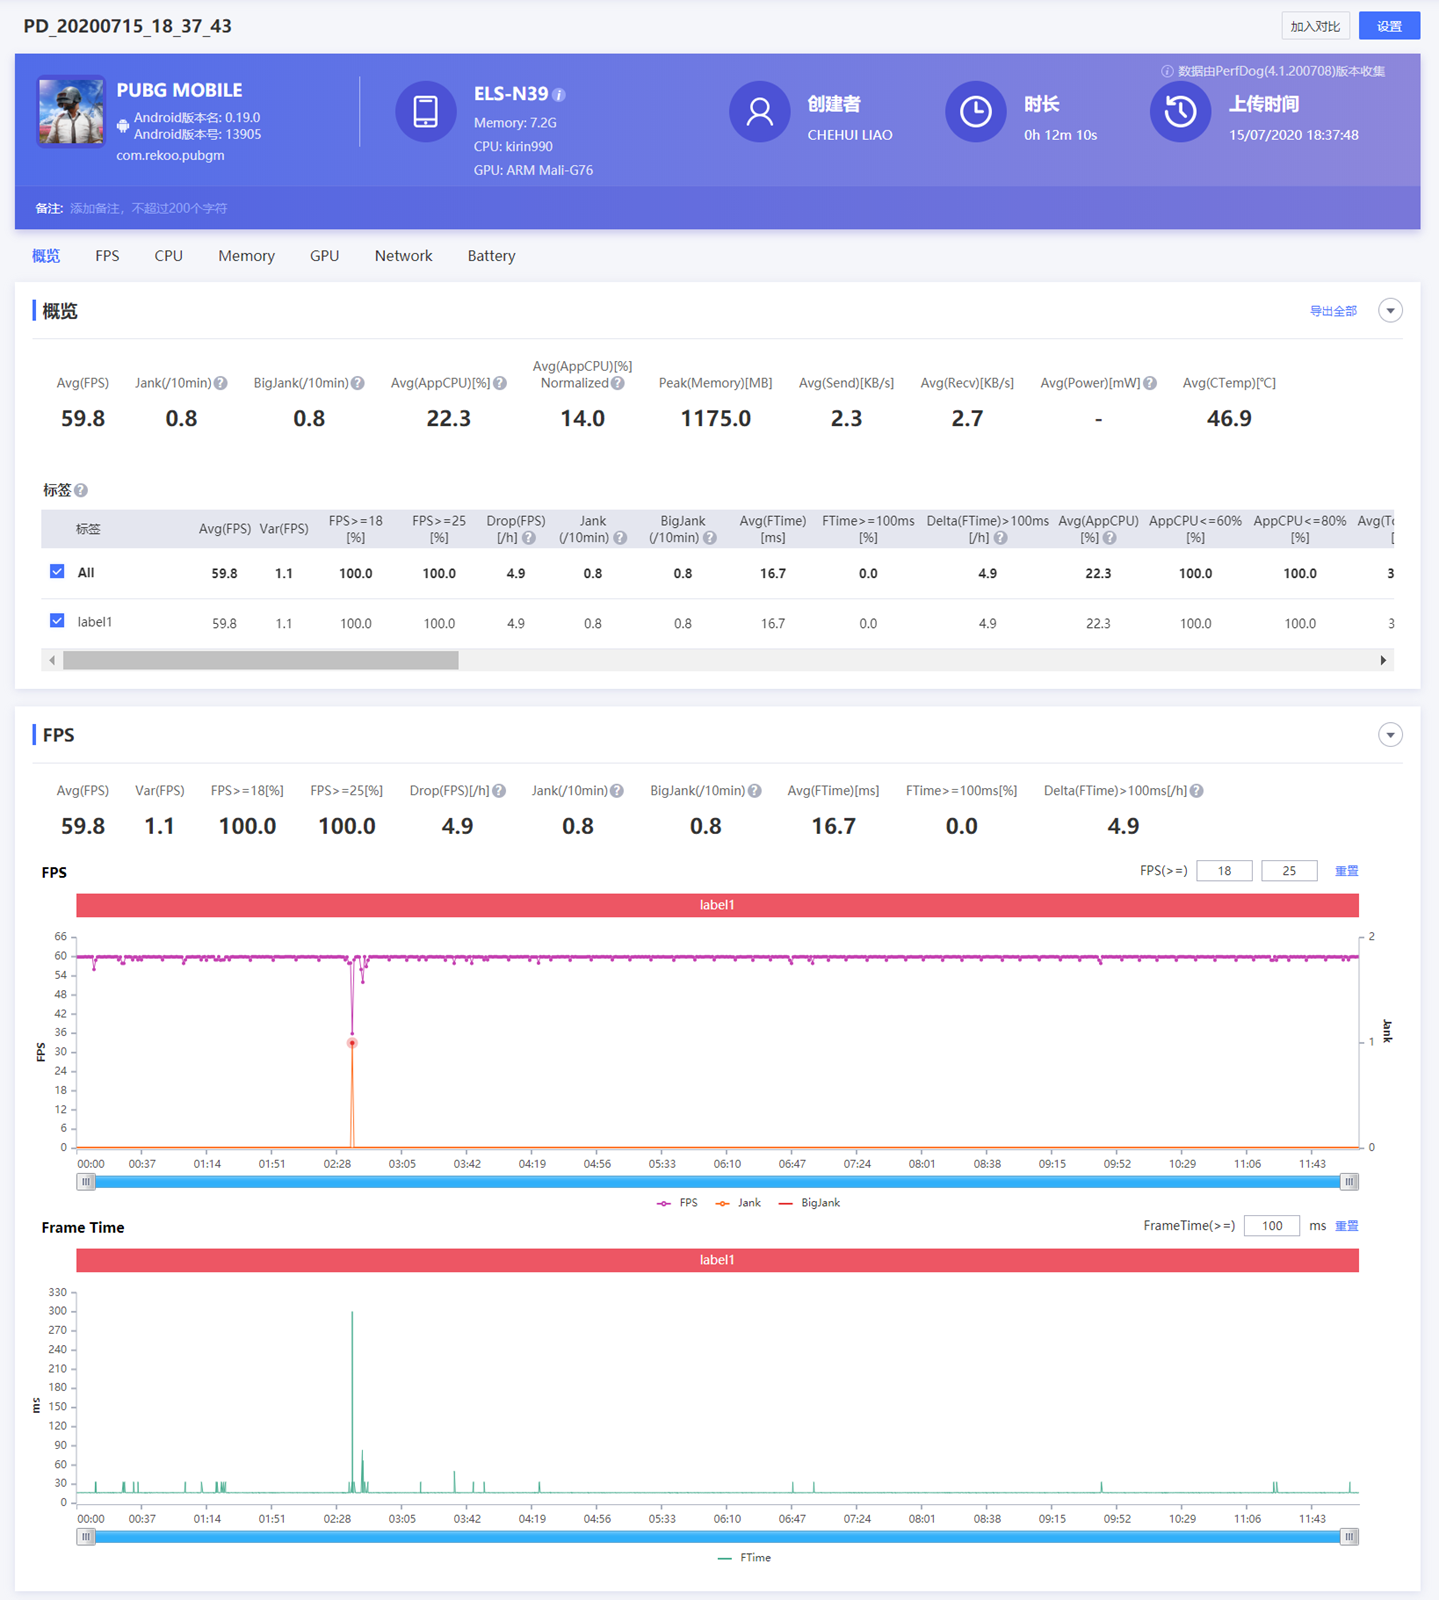Viewport: 1439px width, 1600px height.
Task: Click the help icon beside Jank(/10min) in overview
Action: pyautogui.click(x=221, y=383)
